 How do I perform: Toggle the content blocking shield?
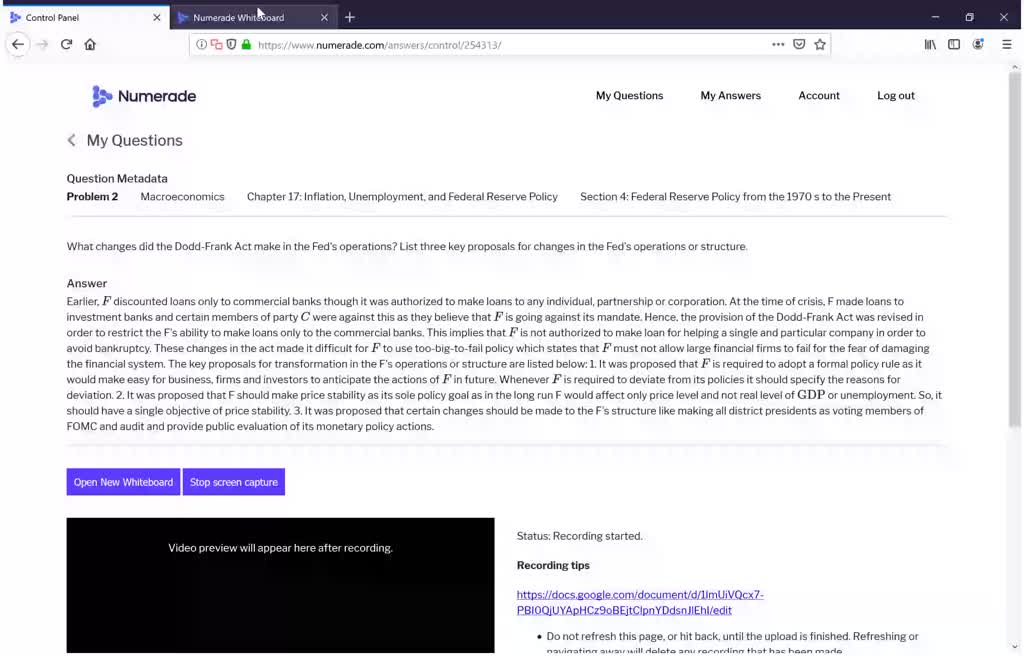click(x=231, y=44)
